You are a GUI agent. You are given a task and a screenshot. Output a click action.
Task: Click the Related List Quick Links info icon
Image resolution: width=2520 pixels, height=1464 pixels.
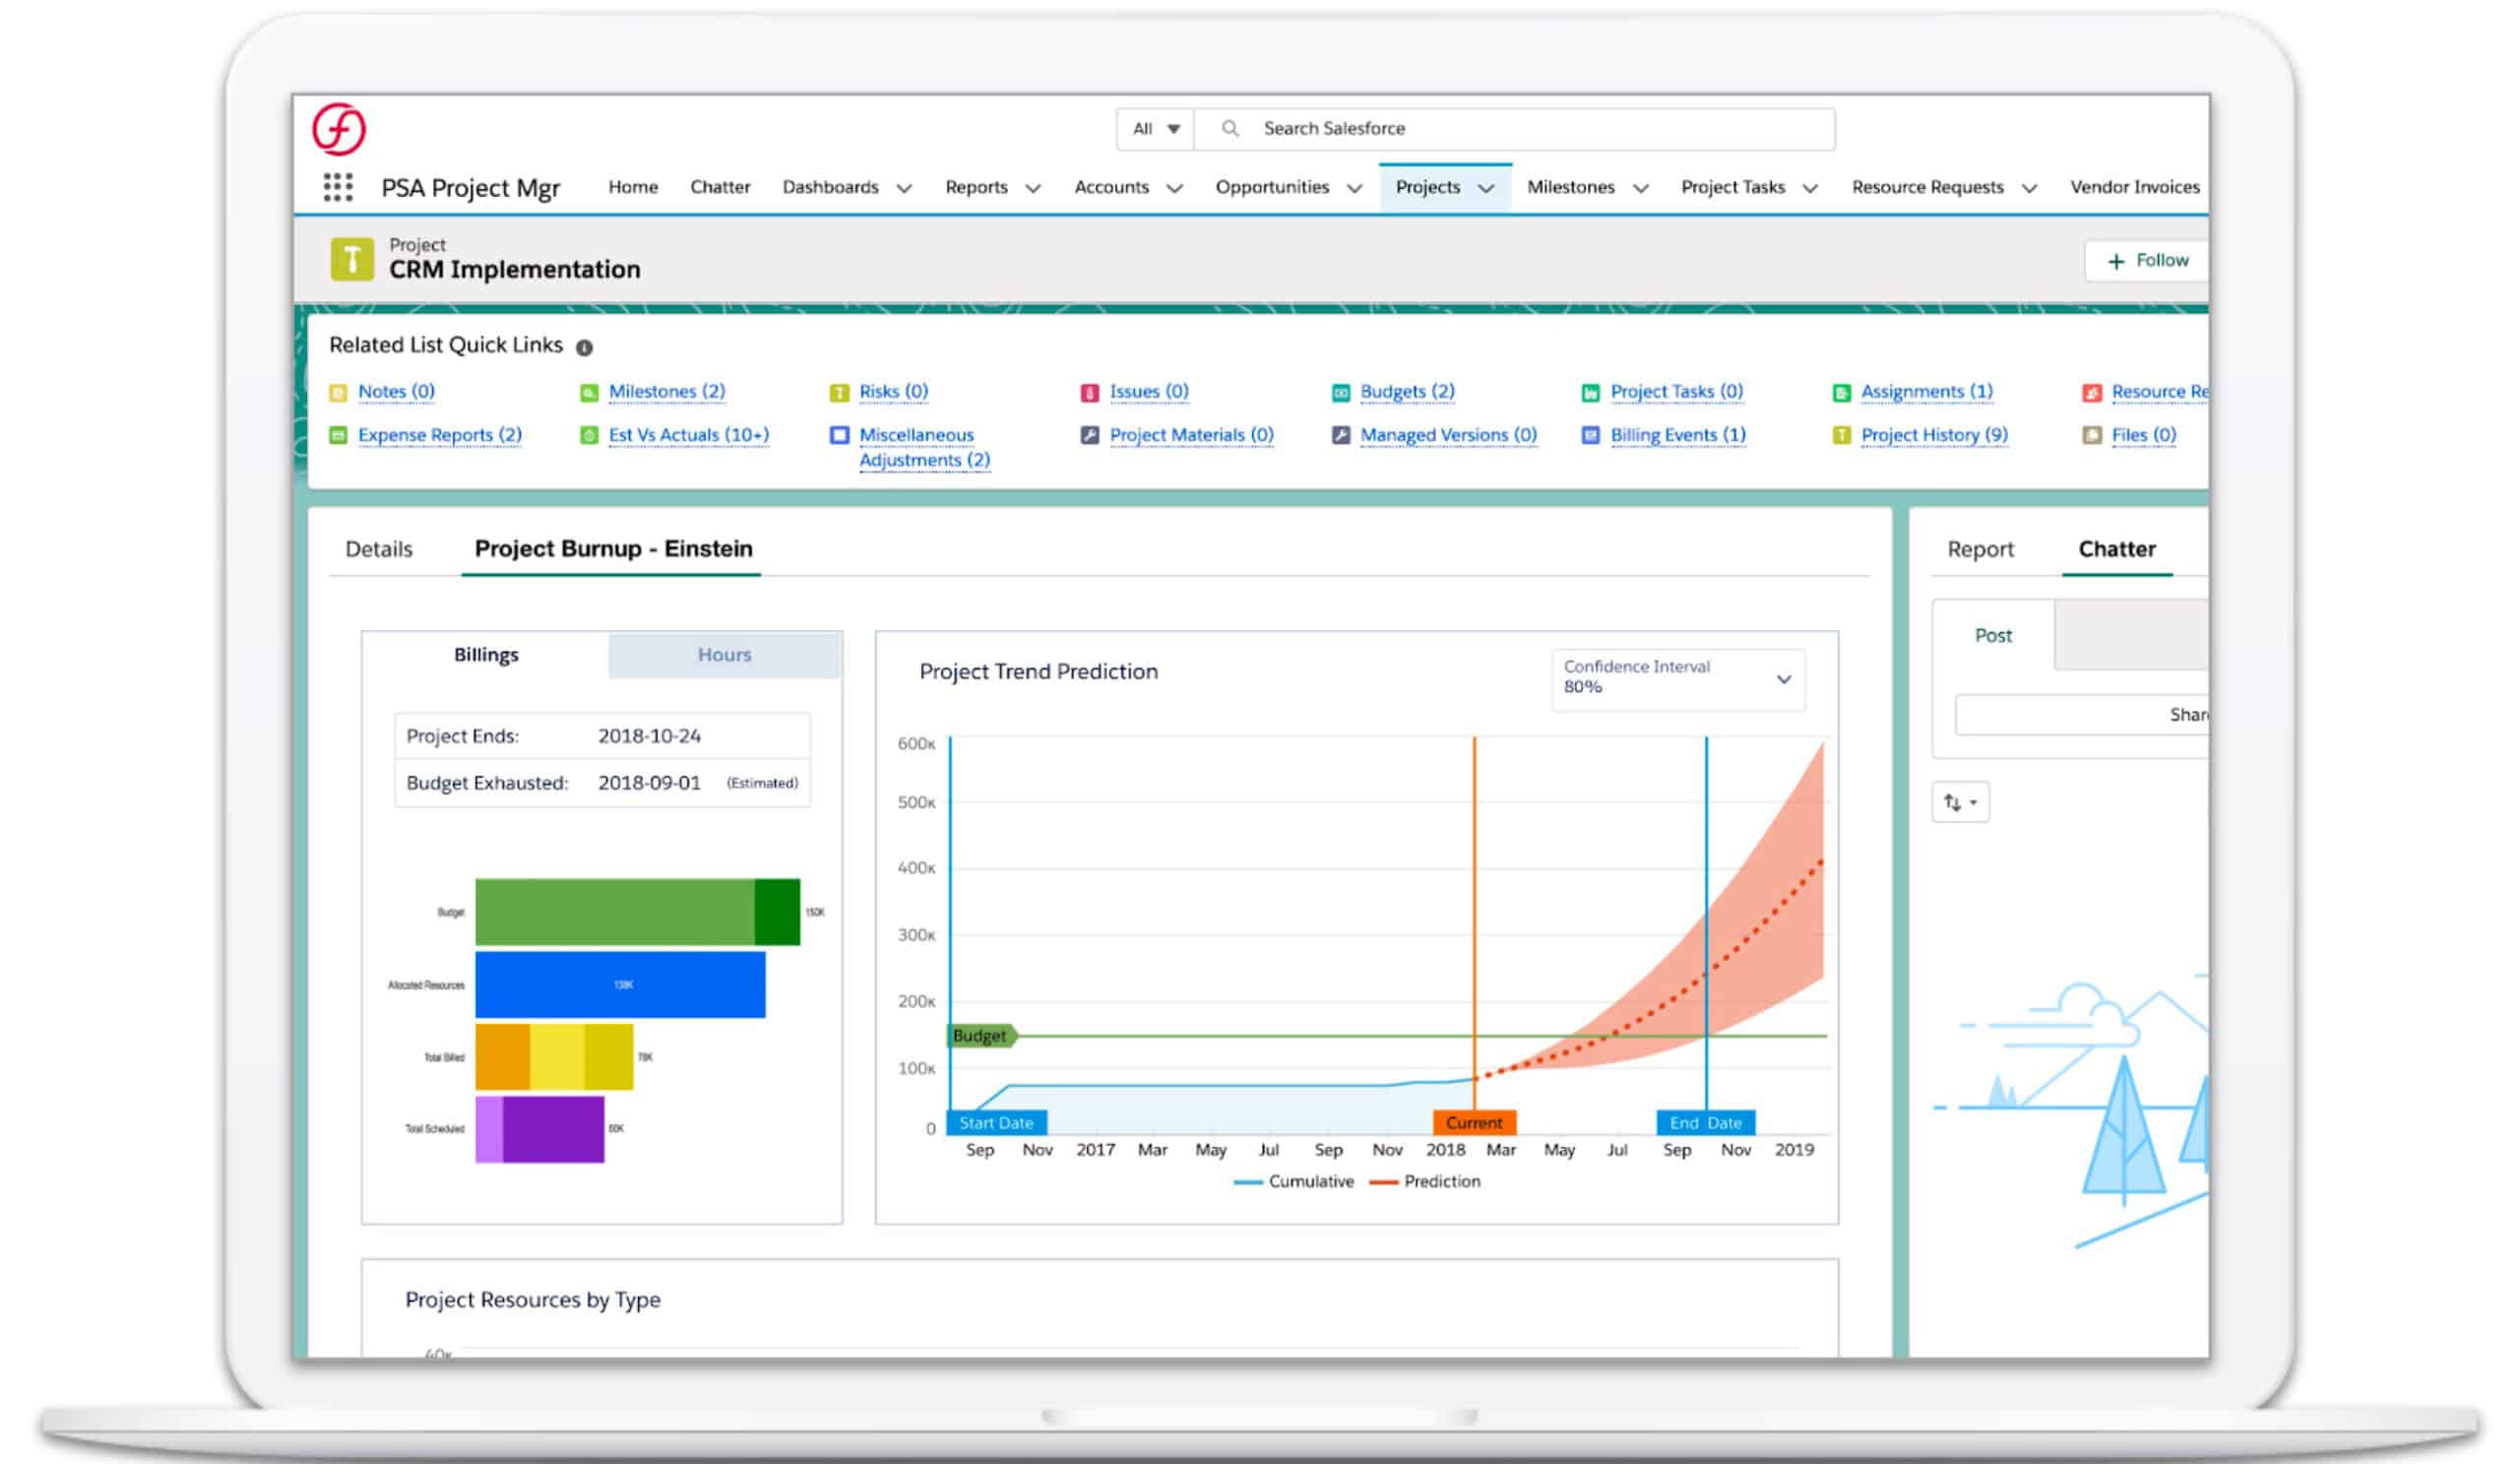click(585, 346)
